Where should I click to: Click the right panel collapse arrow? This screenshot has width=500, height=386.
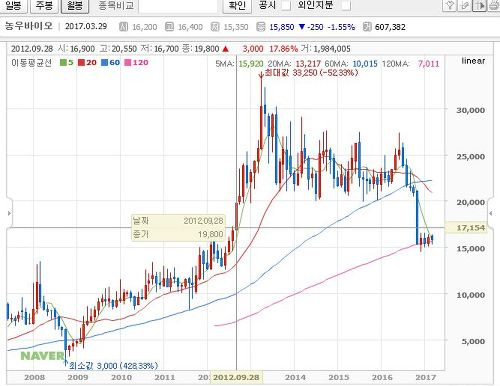491,213
